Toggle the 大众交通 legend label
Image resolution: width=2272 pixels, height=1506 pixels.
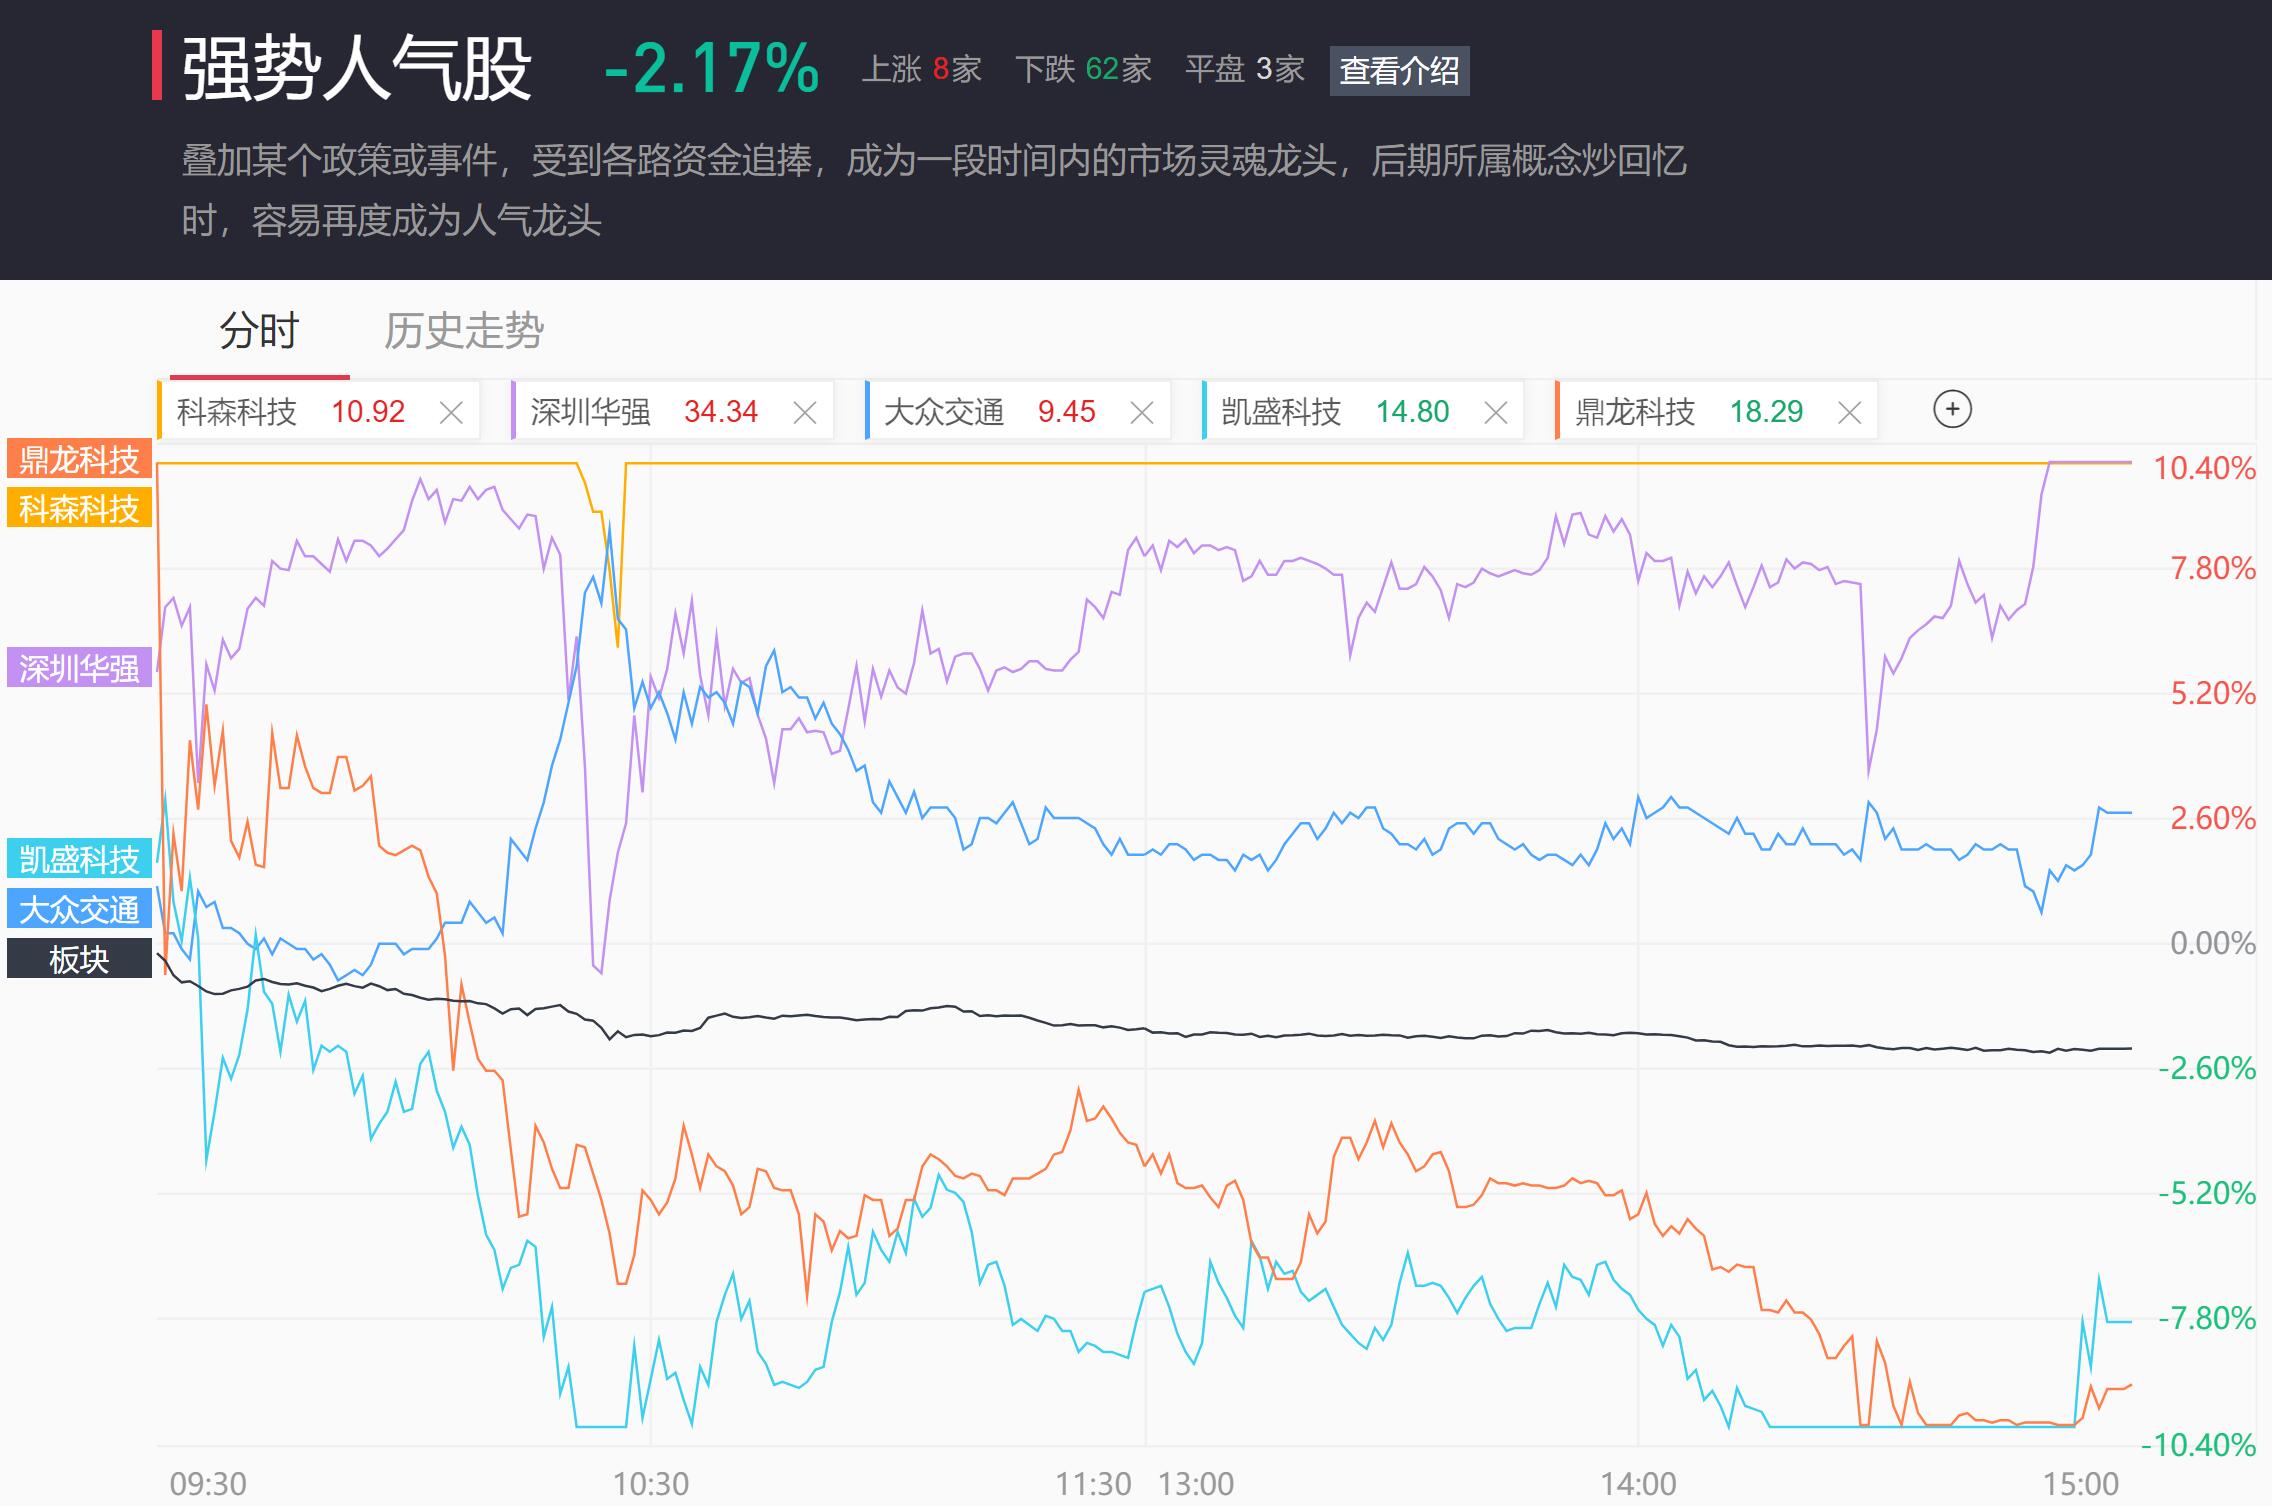point(79,909)
